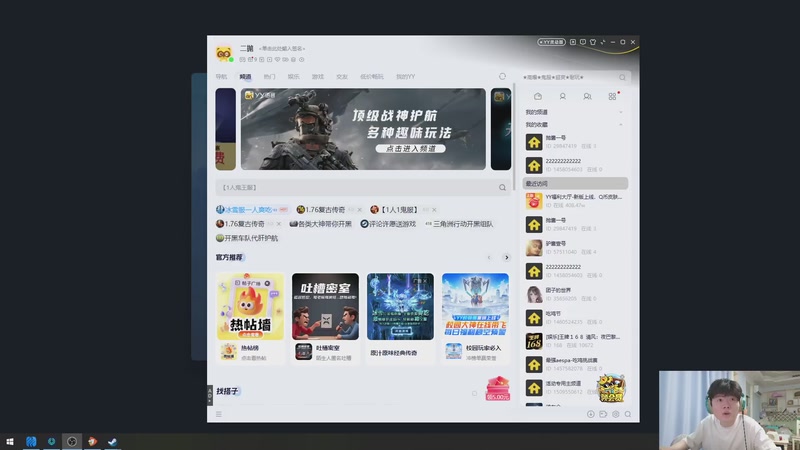Open the 原汁原味经典传奇 card thumbnail
The height and width of the screenshot is (450, 800).
[x=401, y=307]
